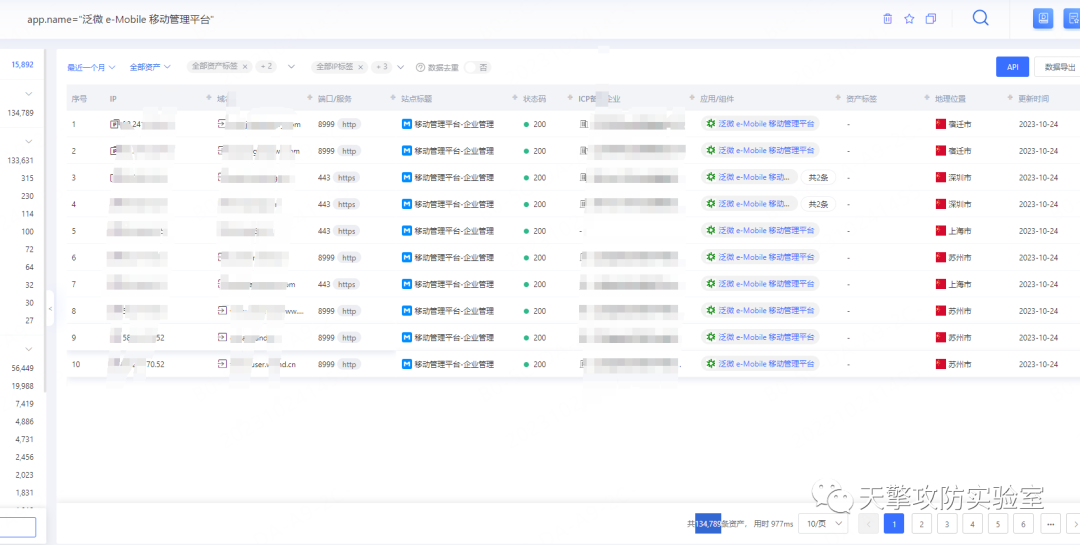Expand the IP tag selector chevron after +3
Image resolution: width=1080 pixels, height=545 pixels.
(400, 67)
